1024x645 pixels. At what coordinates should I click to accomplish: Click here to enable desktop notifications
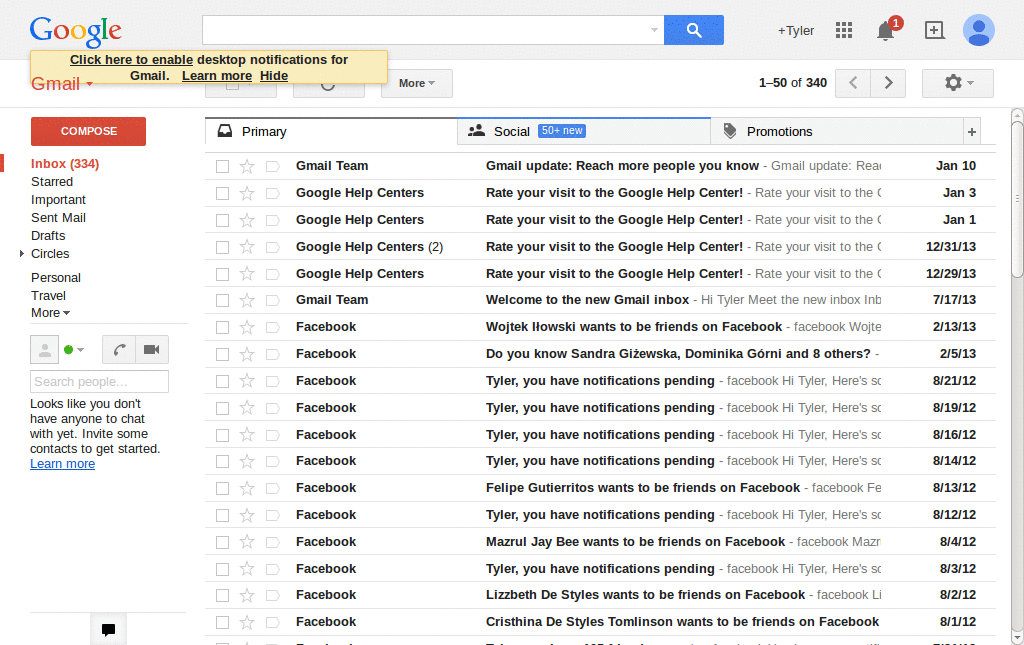[x=131, y=59]
